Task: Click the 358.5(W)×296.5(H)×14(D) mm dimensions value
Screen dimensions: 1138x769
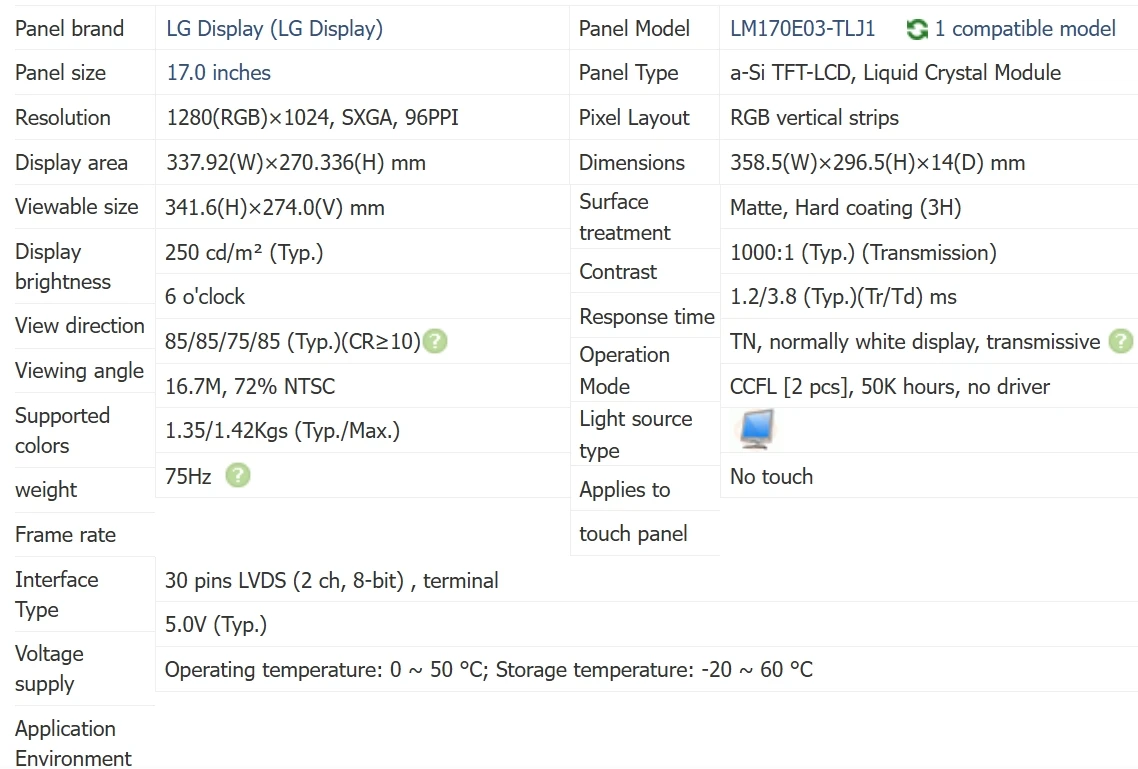Action: [877, 163]
